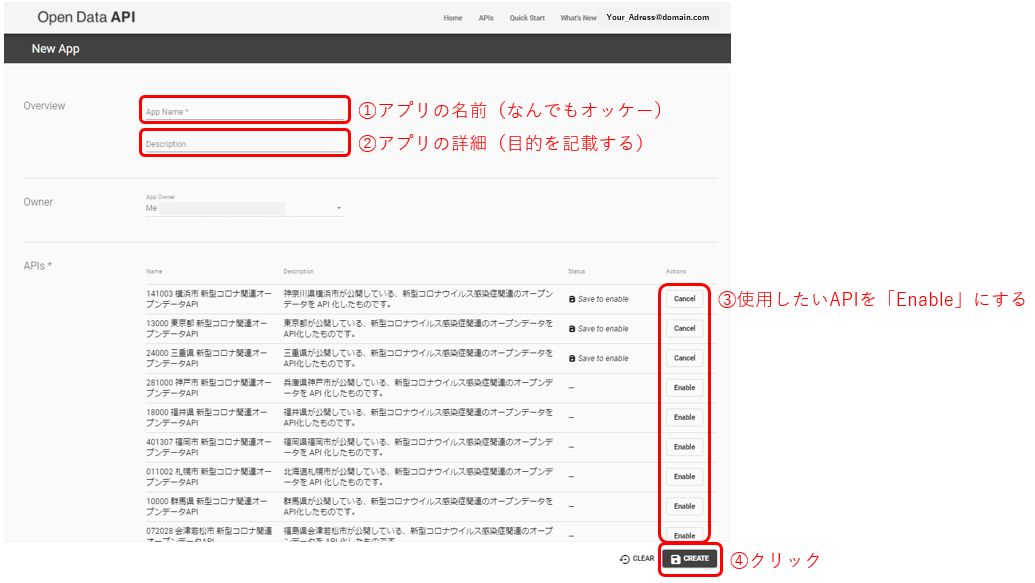Click the lock icon beside 三重県 API status
The height and width of the screenshot is (583, 1035).
[x=572, y=357]
